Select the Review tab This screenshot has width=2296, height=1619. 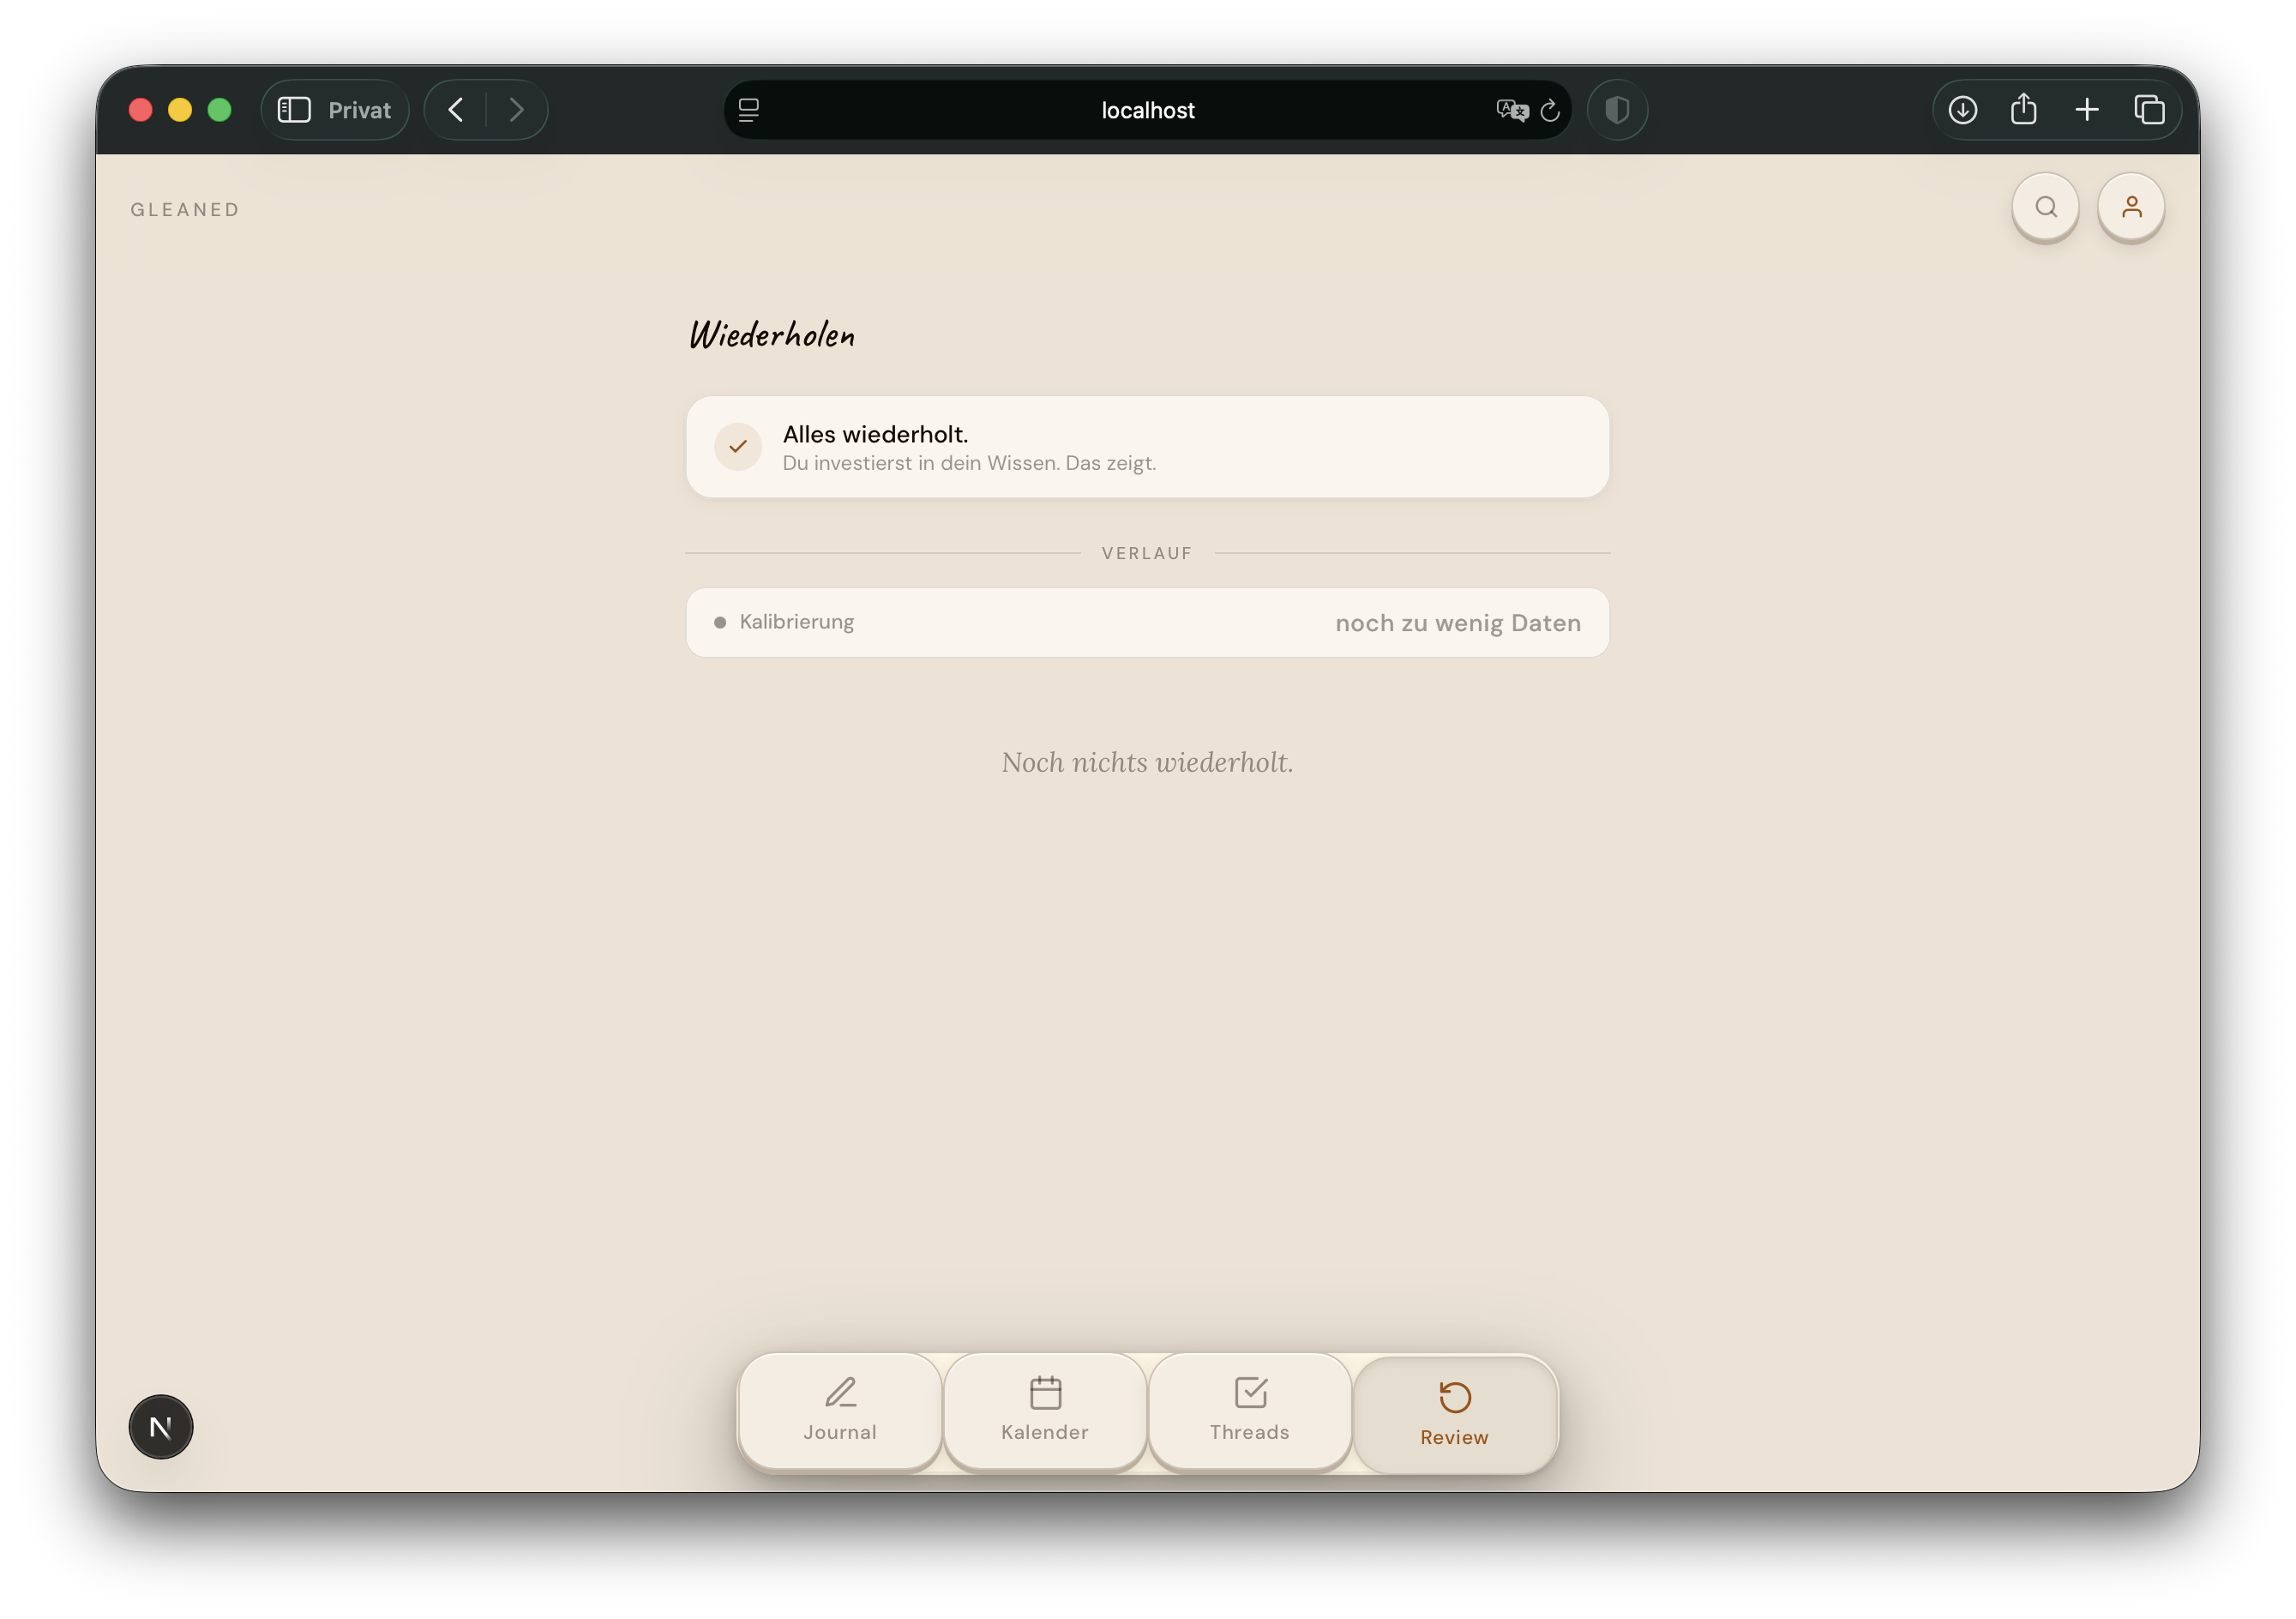tap(1455, 1414)
